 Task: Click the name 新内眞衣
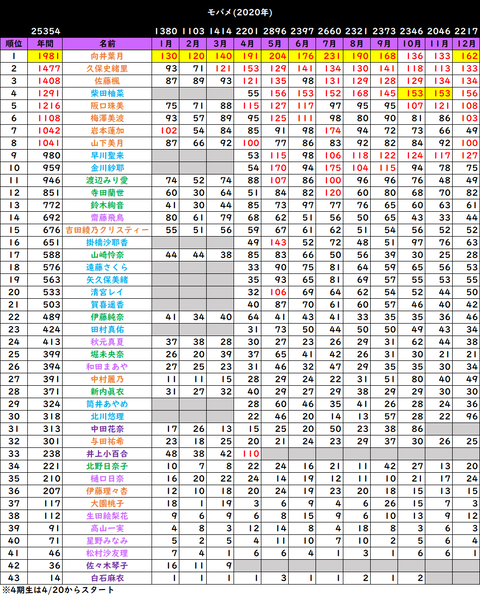(107, 391)
